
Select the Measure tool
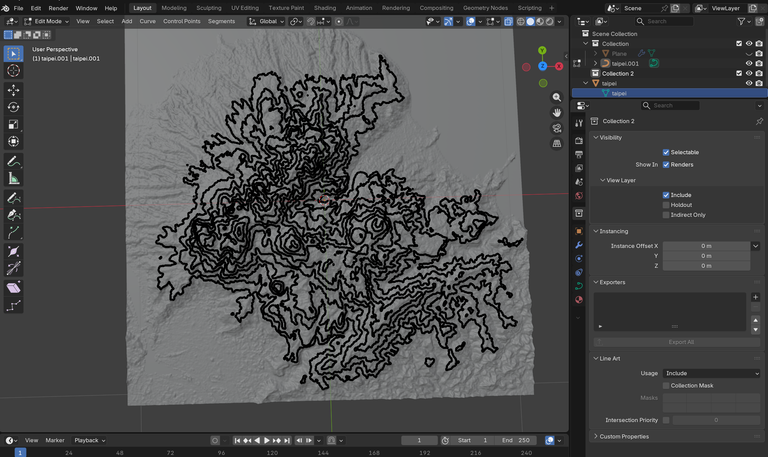click(x=13, y=178)
